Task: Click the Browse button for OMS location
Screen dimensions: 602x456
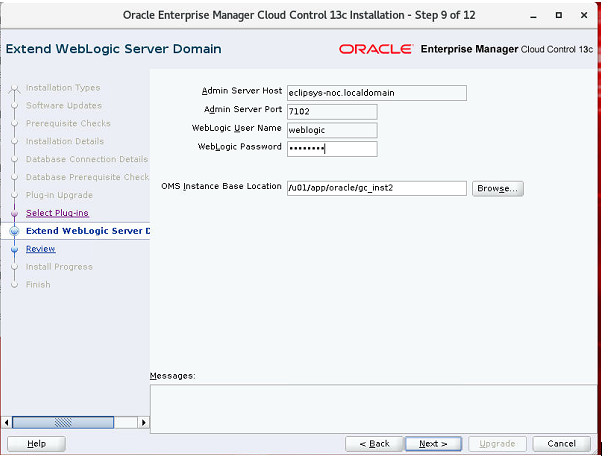Action: point(497,188)
